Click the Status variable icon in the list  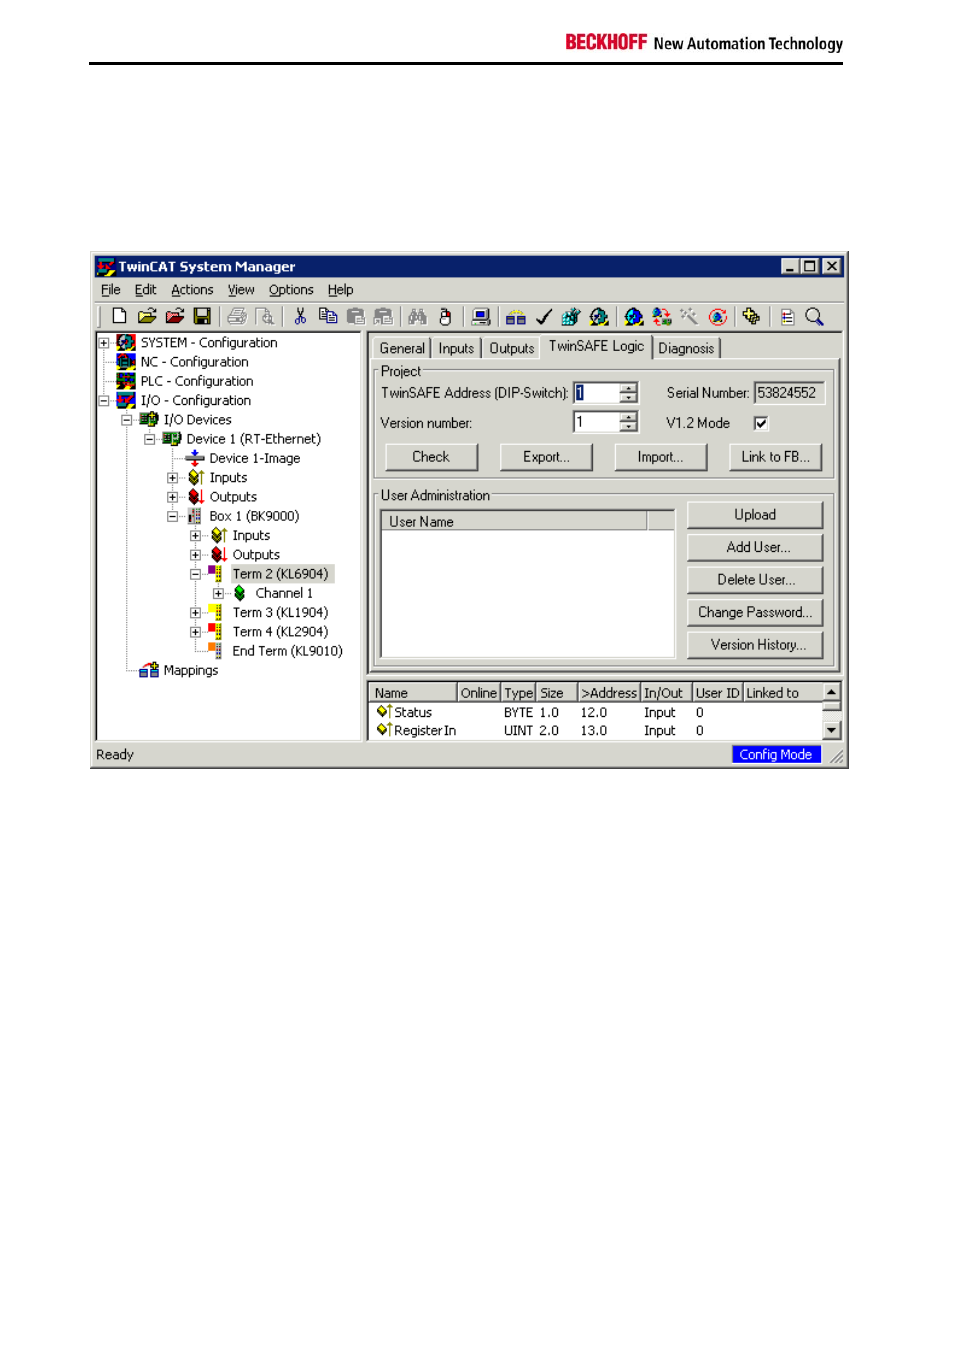pos(383,712)
